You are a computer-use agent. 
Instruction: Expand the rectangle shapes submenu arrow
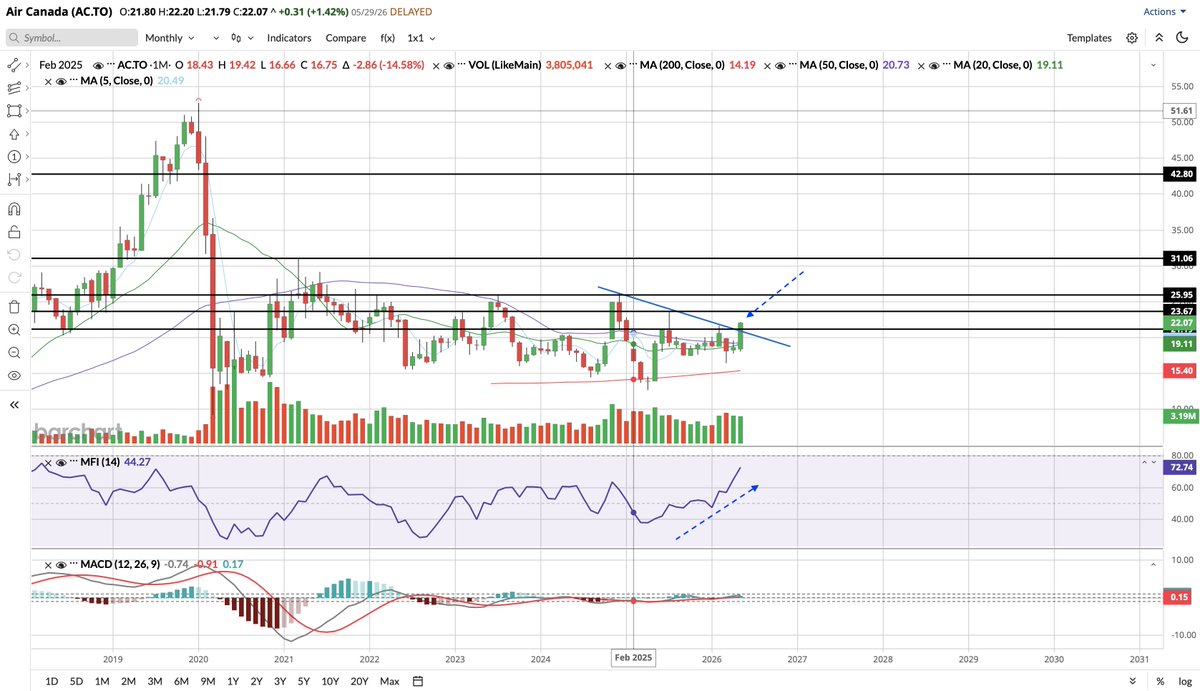29,110
